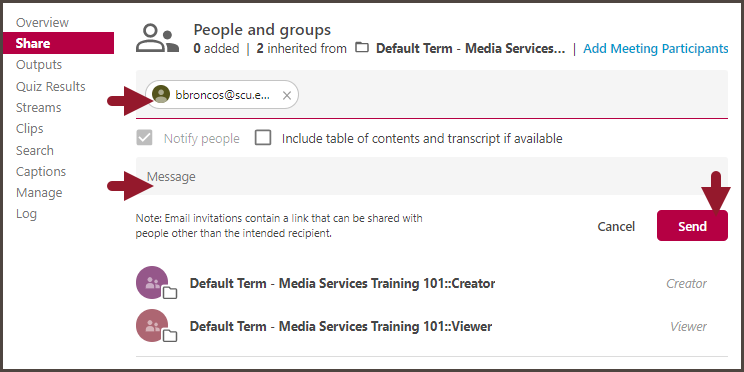Screen dimensions: 744x372
Task: Click Add Meeting Participants link
Action: point(656,48)
